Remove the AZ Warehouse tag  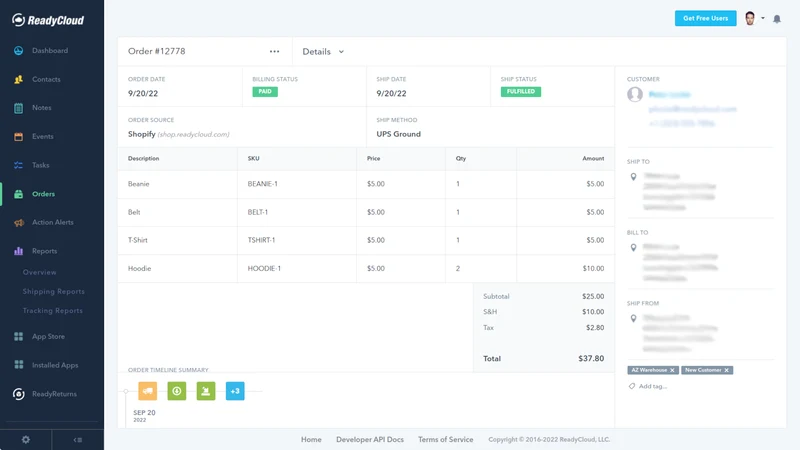(x=672, y=370)
